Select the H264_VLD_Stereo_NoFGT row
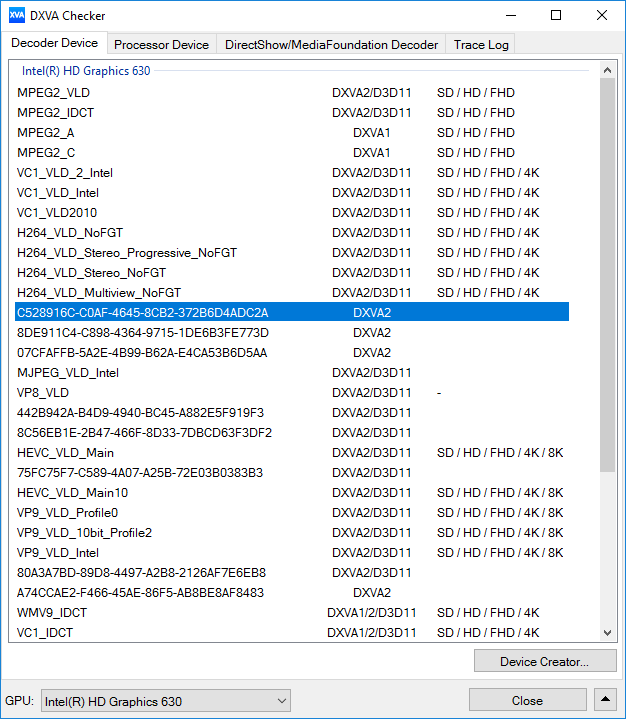The height and width of the screenshot is (719, 626). coord(292,273)
